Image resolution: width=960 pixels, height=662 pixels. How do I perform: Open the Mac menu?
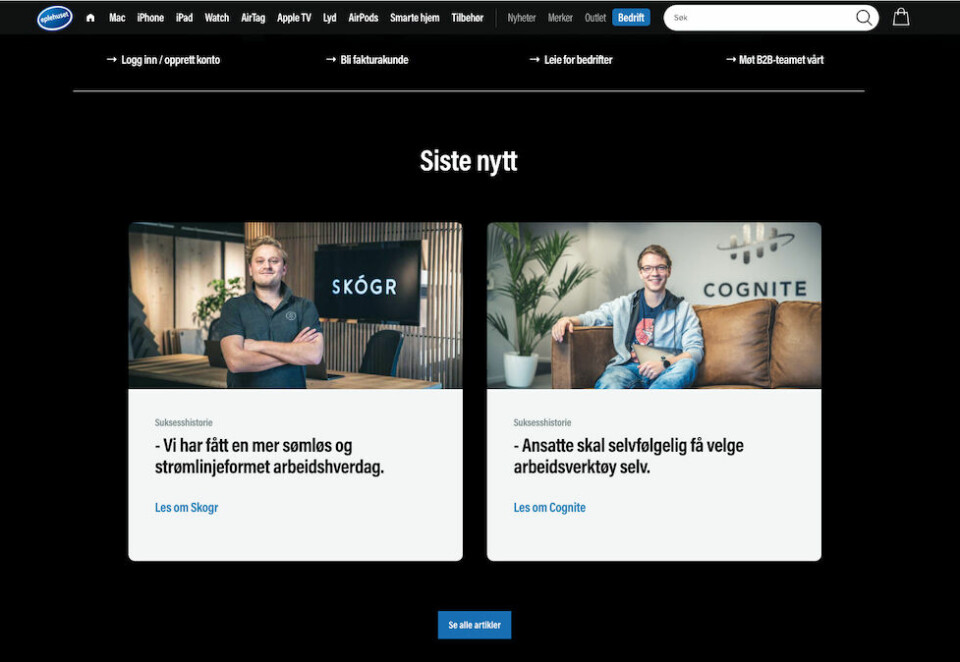click(x=117, y=18)
